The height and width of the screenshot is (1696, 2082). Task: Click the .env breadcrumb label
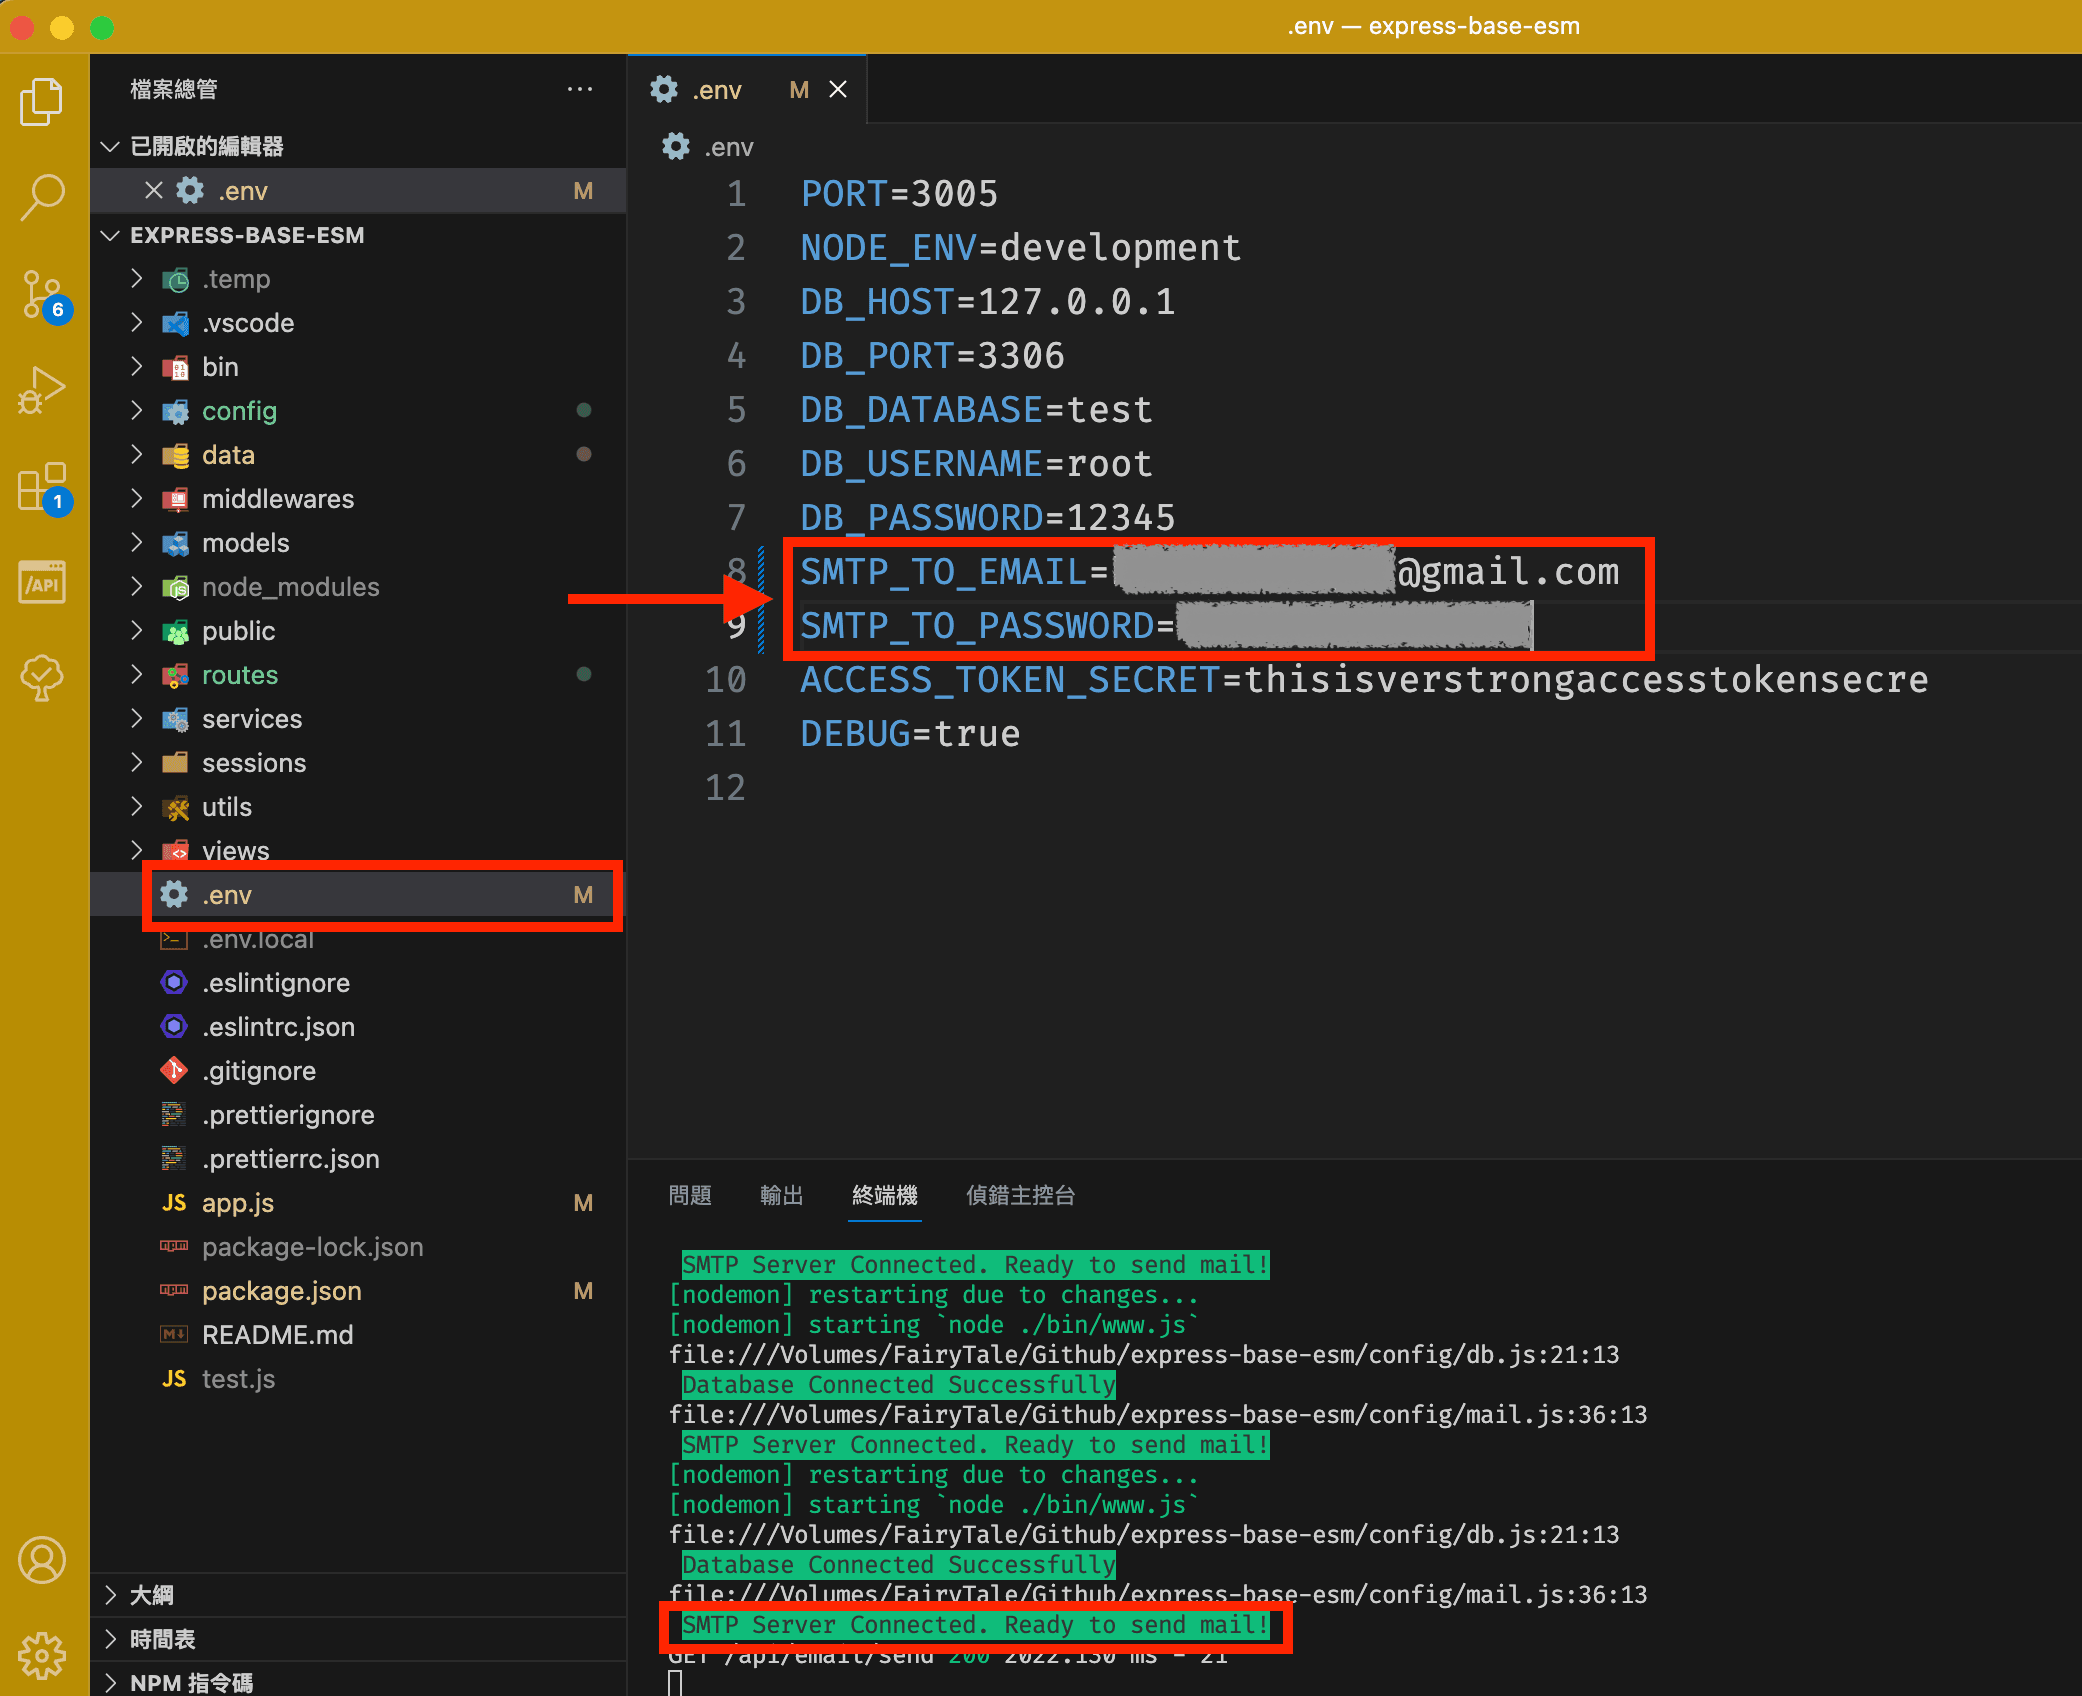click(729, 147)
